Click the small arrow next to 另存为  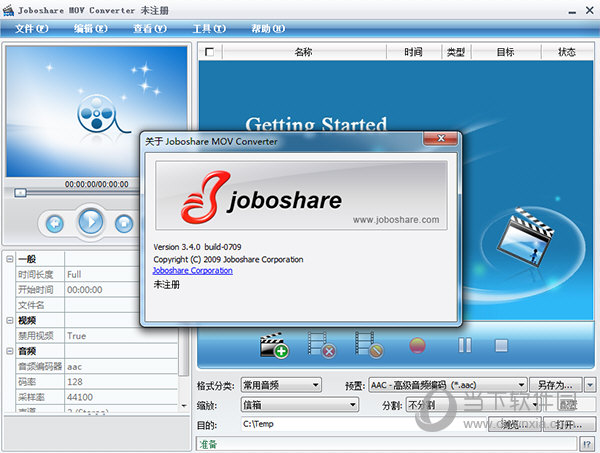(590, 385)
